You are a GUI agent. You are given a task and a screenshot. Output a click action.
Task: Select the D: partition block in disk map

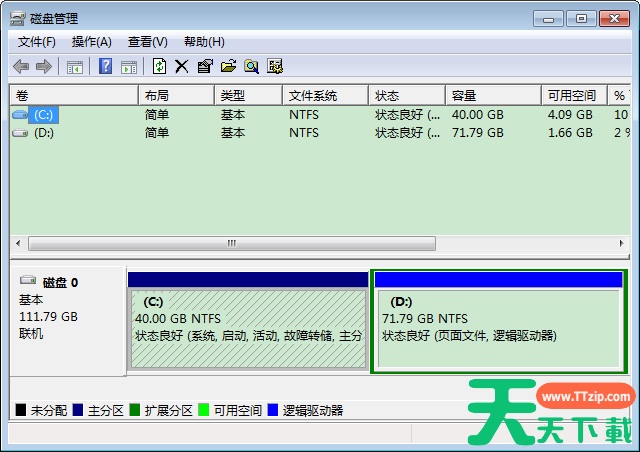coord(498,321)
